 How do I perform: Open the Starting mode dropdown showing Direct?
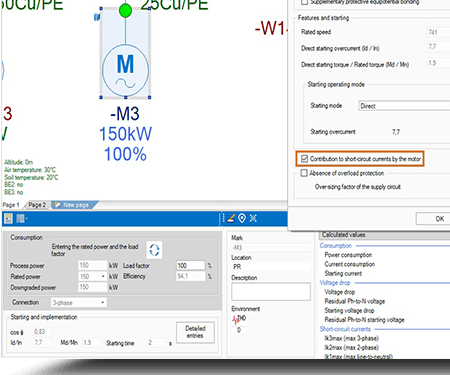pyautogui.click(x=404, y=106)
